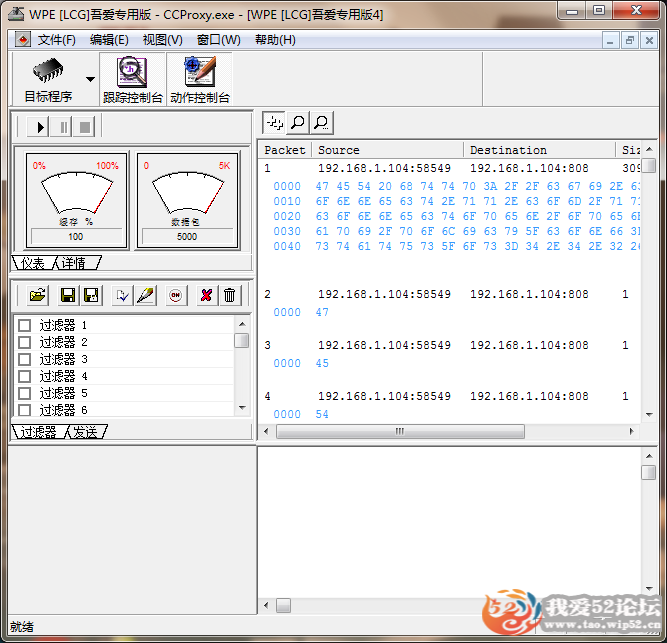The width and height of the screenshot is (667, 643).
Task: Open the 窗口(W) menu
Action: pos(219,40)
